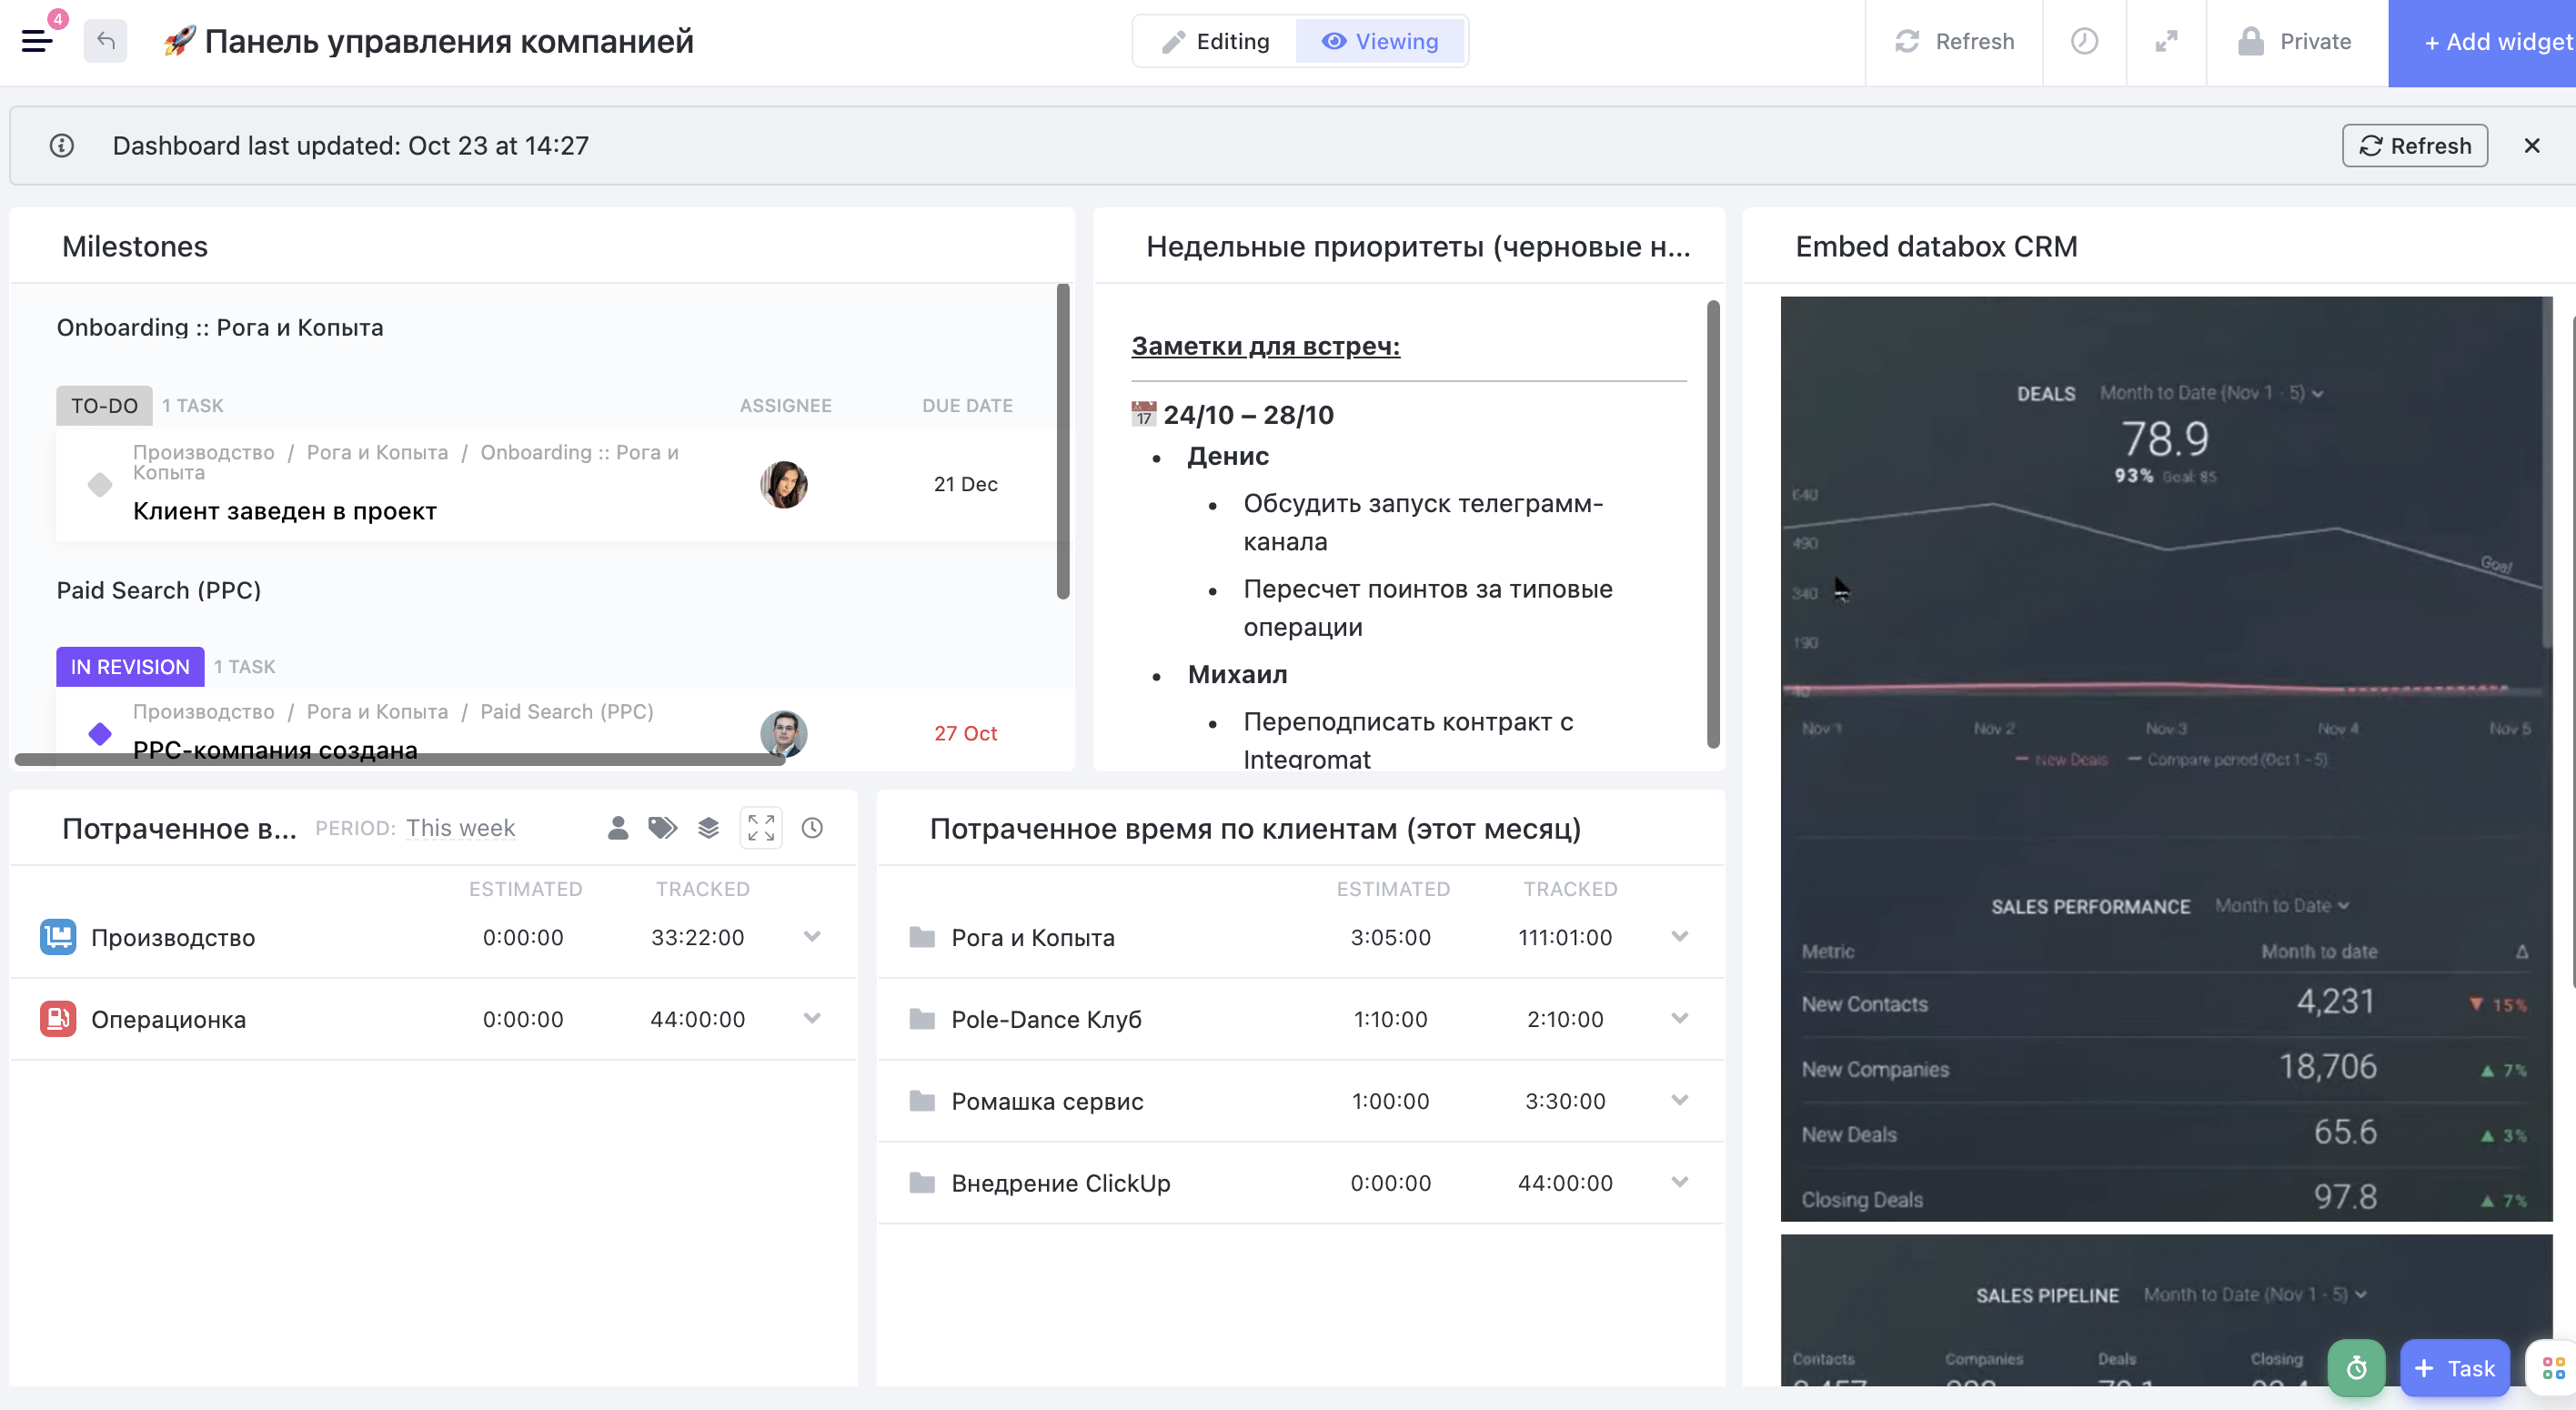Click the layers stack icon in time widget
The image size is (2576, 1410).
coord(709,828)
